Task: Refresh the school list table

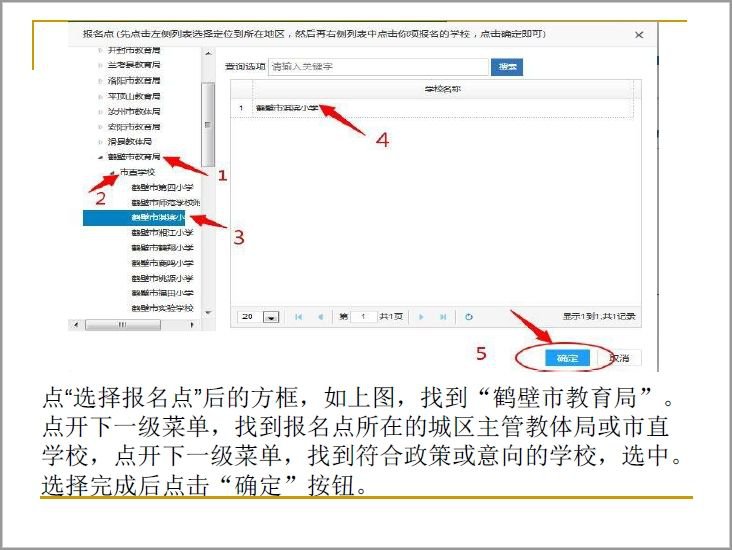Action: pos(469,317)
